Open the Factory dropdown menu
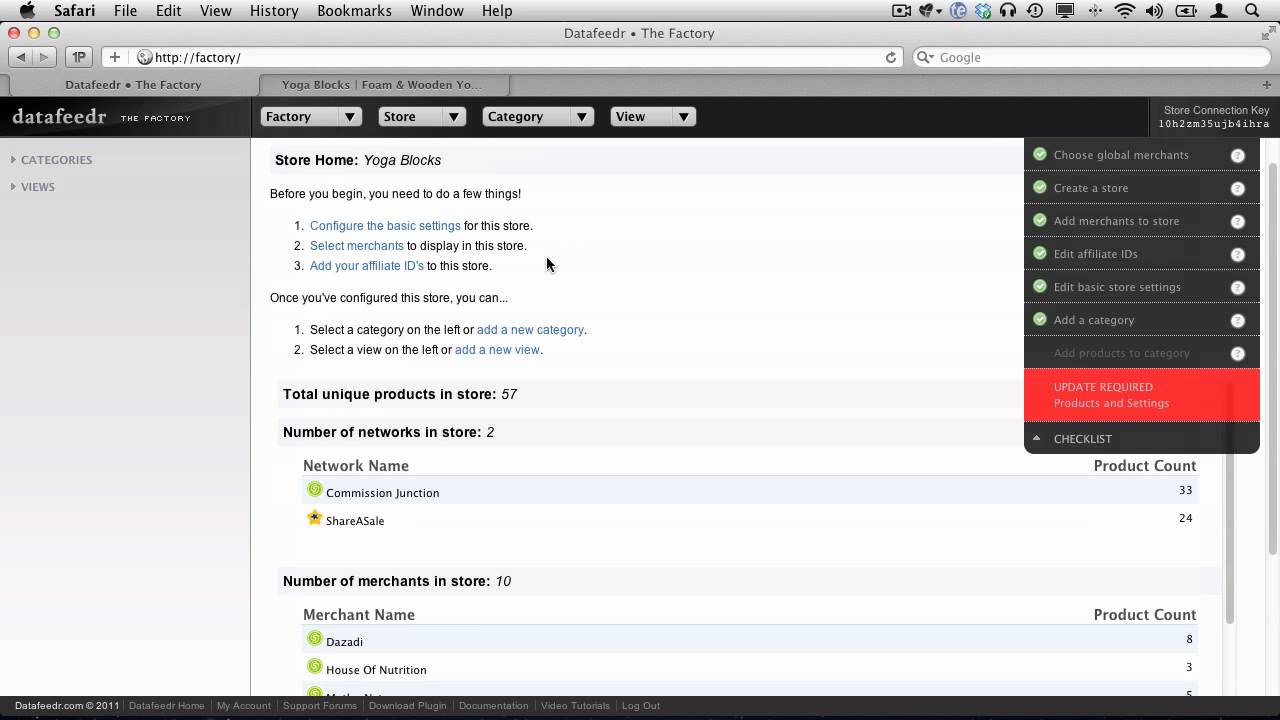The width and height of the screenshot is (1280, 720). click(311, 117)
